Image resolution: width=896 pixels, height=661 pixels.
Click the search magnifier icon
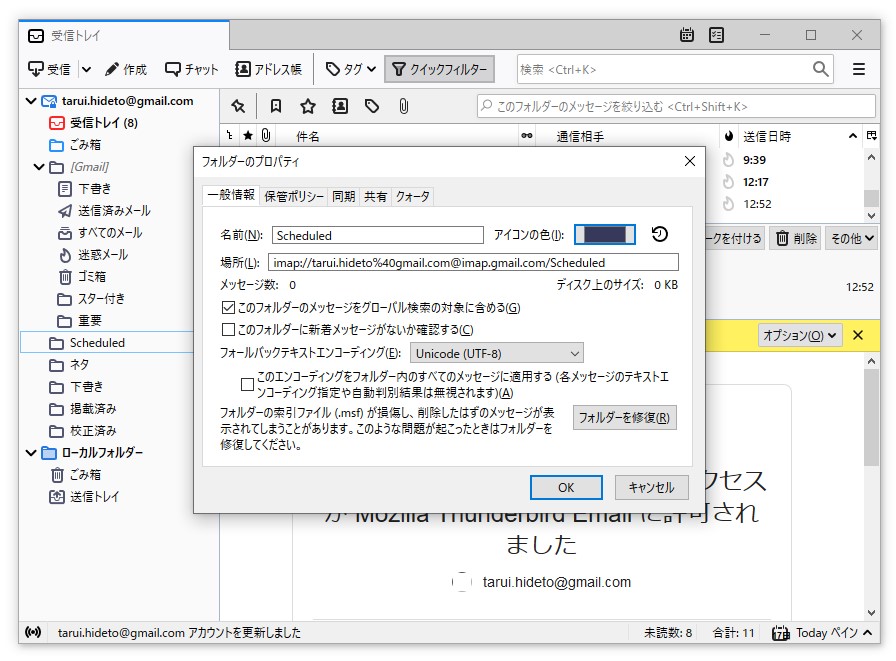[x=821, y=69]
